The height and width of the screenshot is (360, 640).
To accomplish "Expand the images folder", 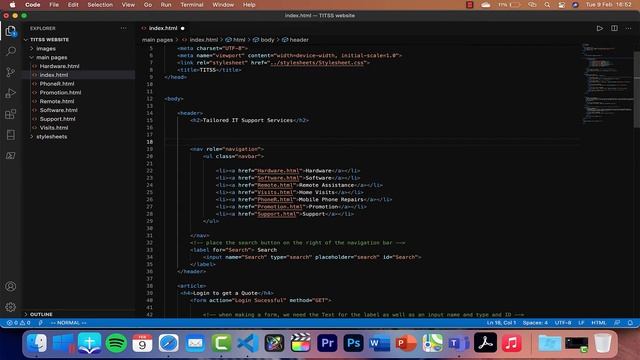I will click(46, 49).
